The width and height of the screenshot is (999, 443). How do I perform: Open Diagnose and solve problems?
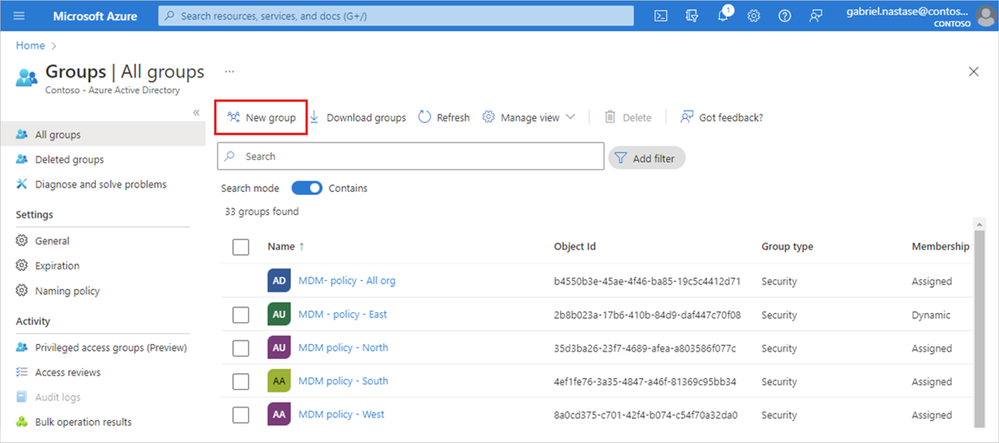tap(103, 184)
